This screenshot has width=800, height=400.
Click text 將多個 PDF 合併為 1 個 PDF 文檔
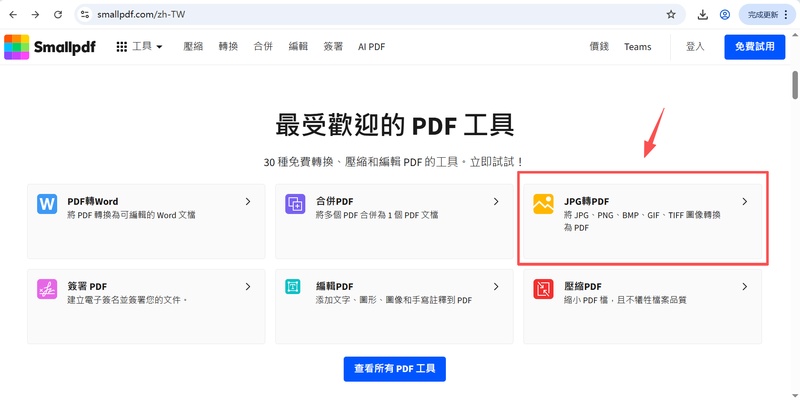pyautogui.click(x=377, y=215)
